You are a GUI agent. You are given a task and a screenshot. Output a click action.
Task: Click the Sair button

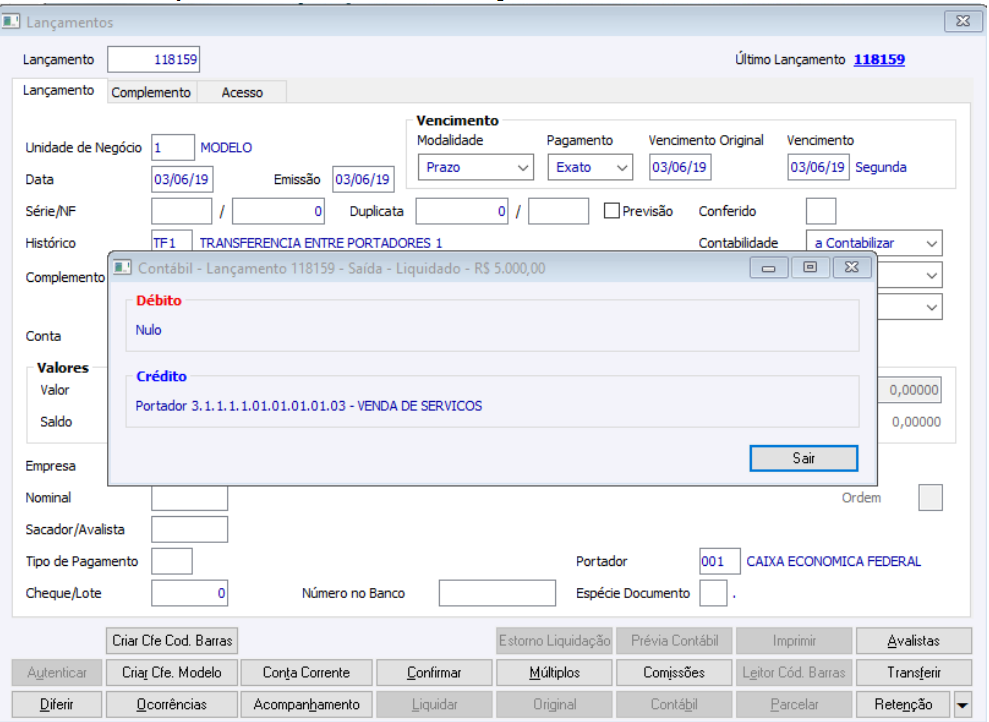tap(804, 458)
